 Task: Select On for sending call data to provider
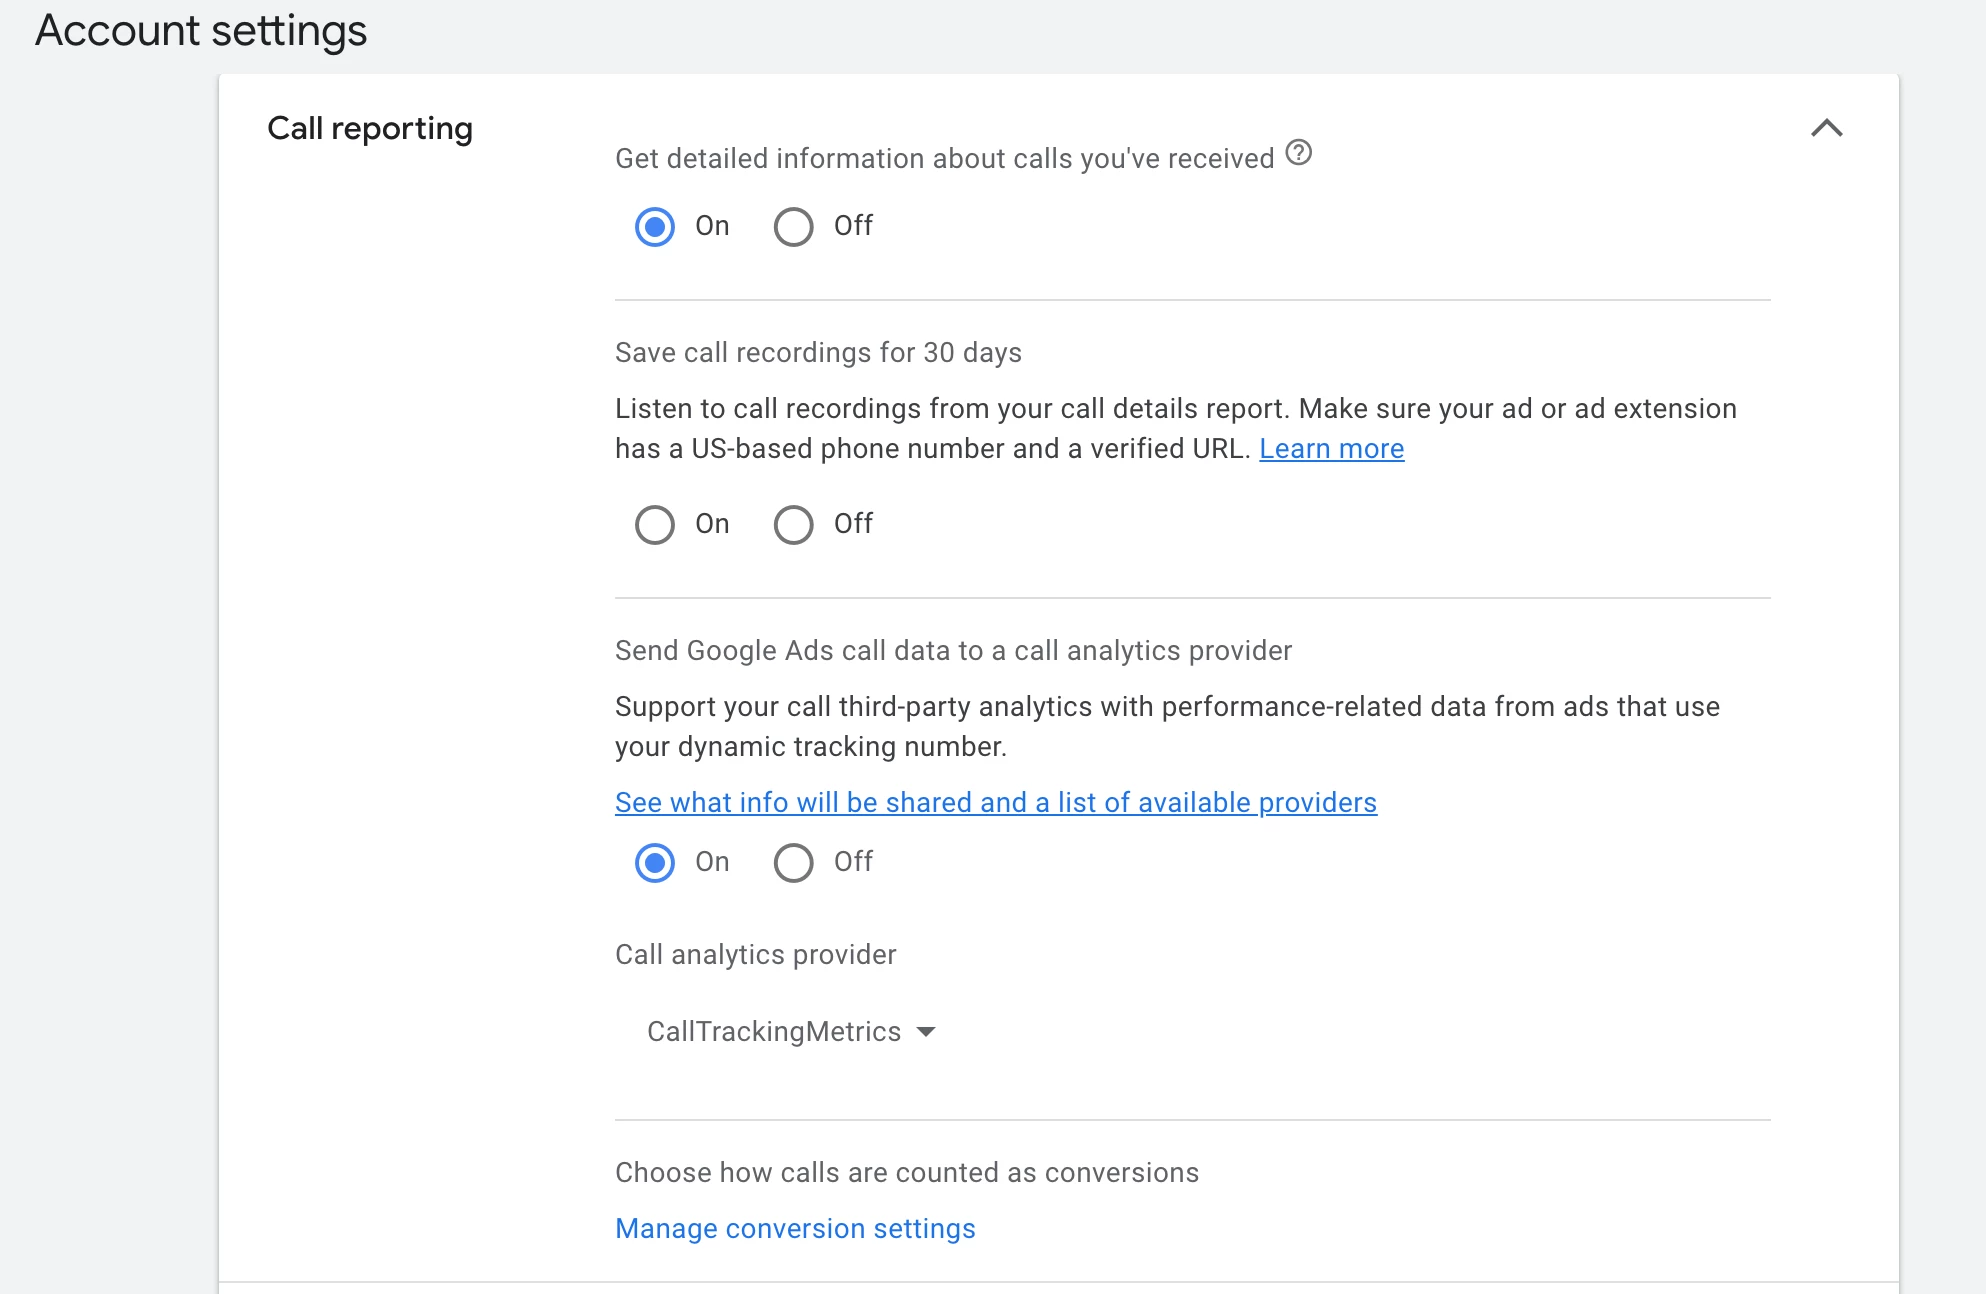655,862
